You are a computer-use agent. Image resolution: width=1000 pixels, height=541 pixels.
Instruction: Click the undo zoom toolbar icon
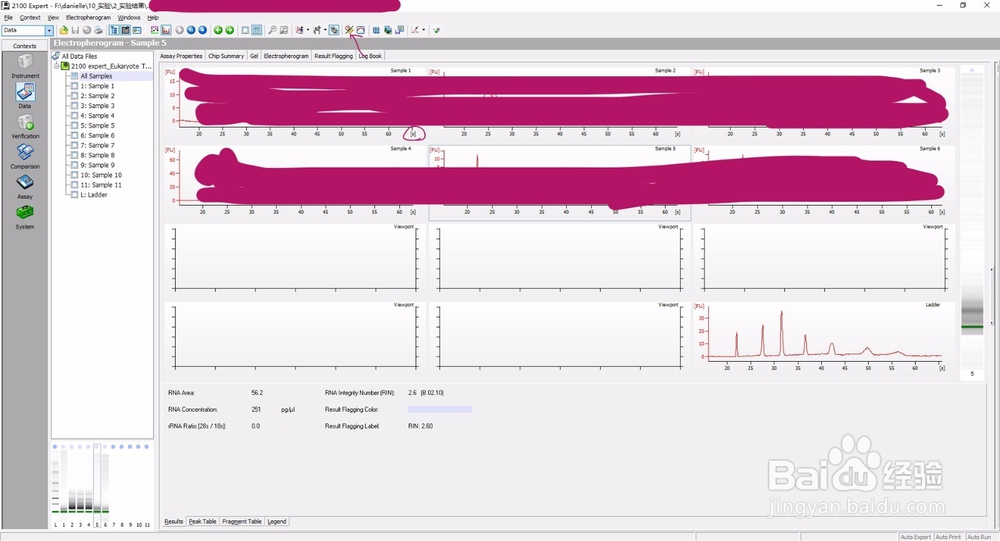click(284, 30)
